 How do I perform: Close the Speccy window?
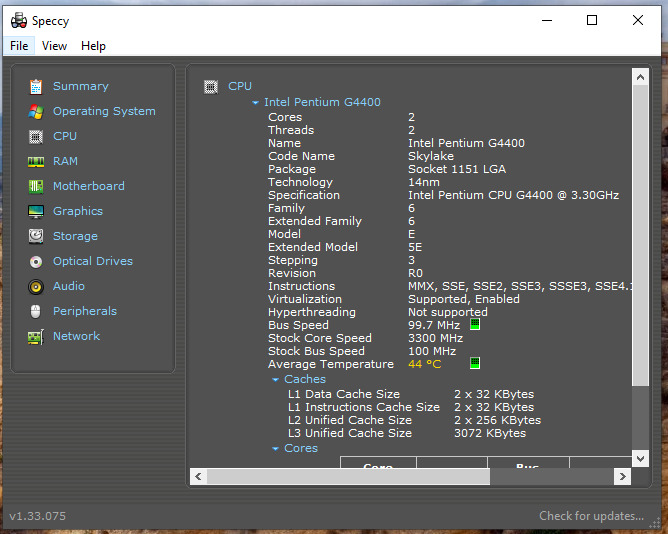(x=638, y=20)
